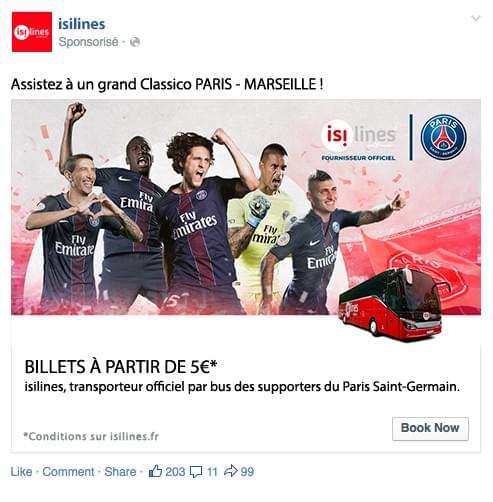This screenshot has width=493, height=502.
Task: Like the post via Like link
Action: coord(22,472)
